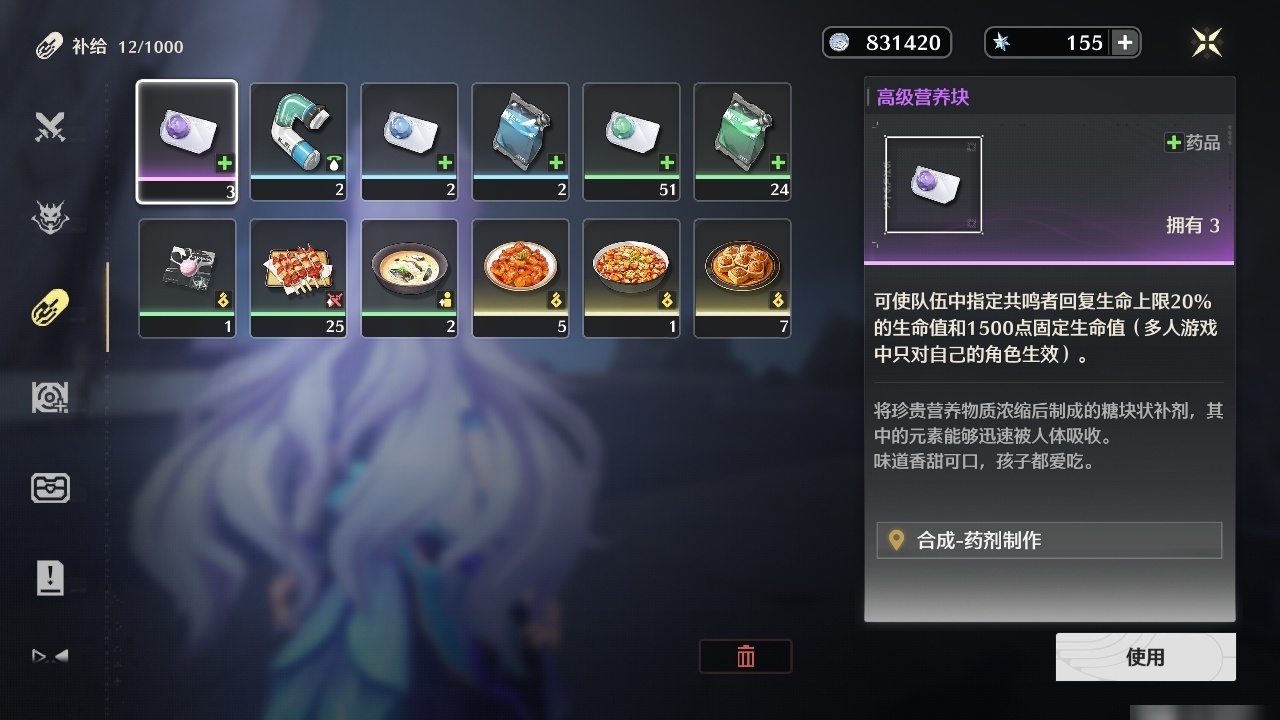Select the teal inhaler tube item
This screenshot has width=1280, height=720.
coord(298,142)
